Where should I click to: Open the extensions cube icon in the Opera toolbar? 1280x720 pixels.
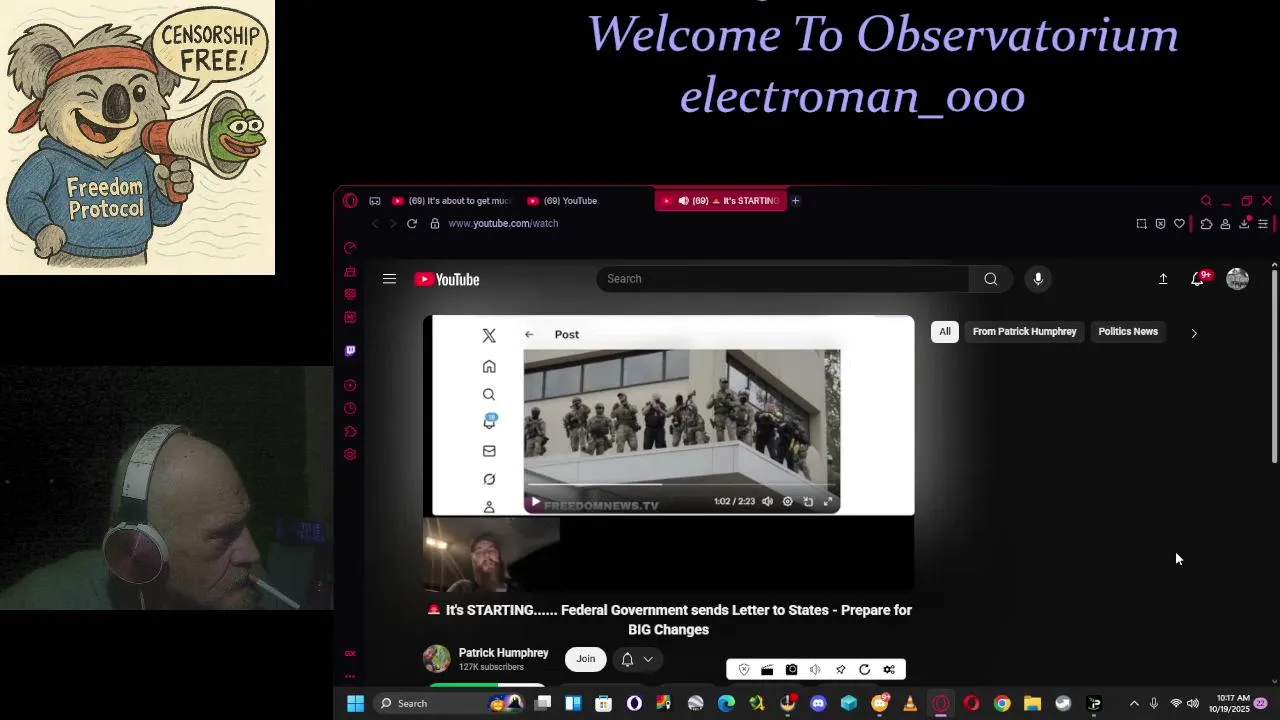1206,224
